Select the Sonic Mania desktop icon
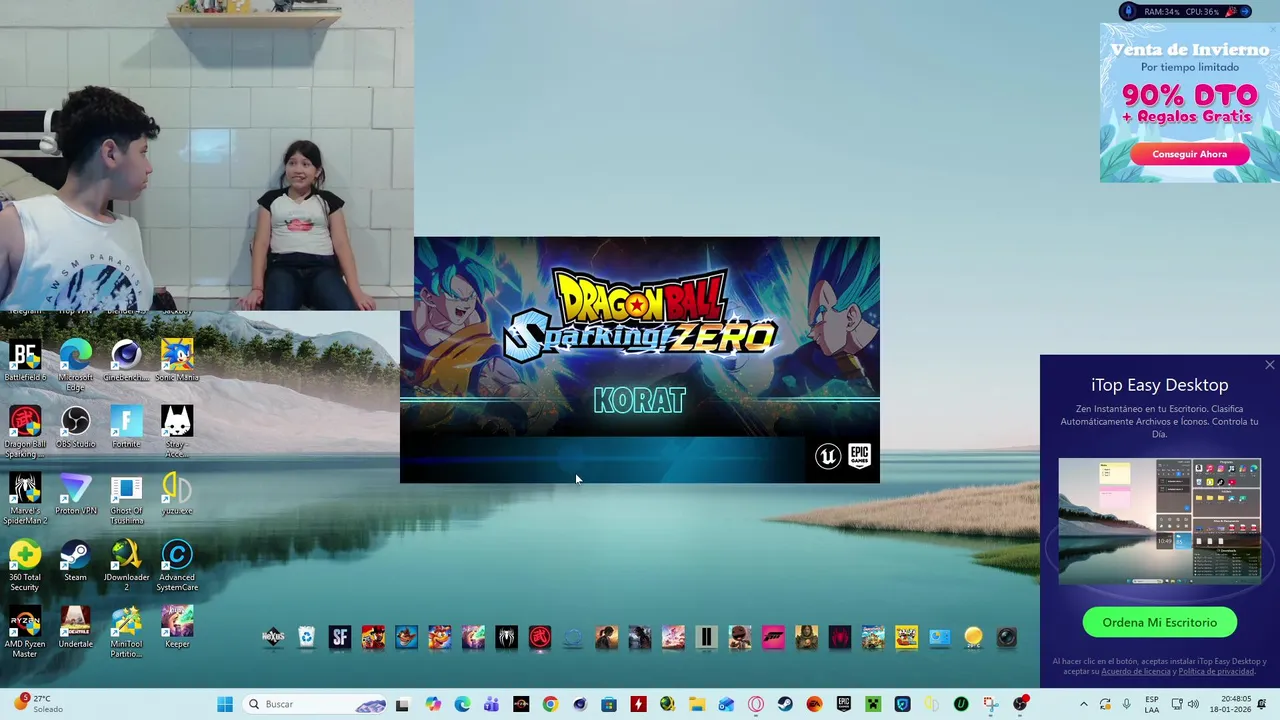 click(x=177, y=361)
